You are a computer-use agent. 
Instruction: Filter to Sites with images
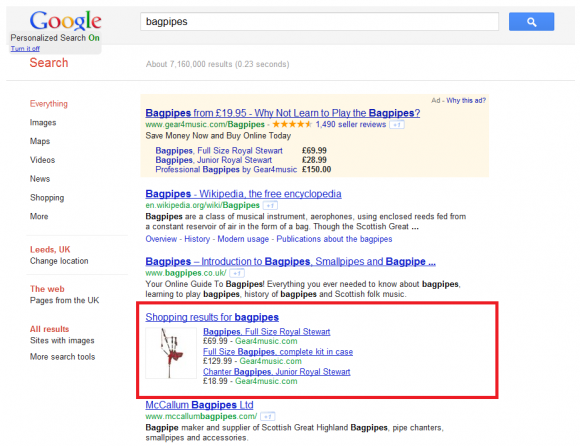62,341
